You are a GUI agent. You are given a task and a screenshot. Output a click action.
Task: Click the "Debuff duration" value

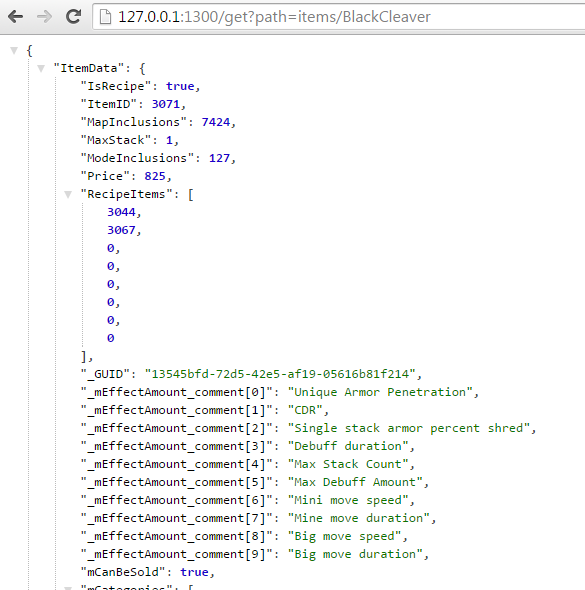click(348, 446)
